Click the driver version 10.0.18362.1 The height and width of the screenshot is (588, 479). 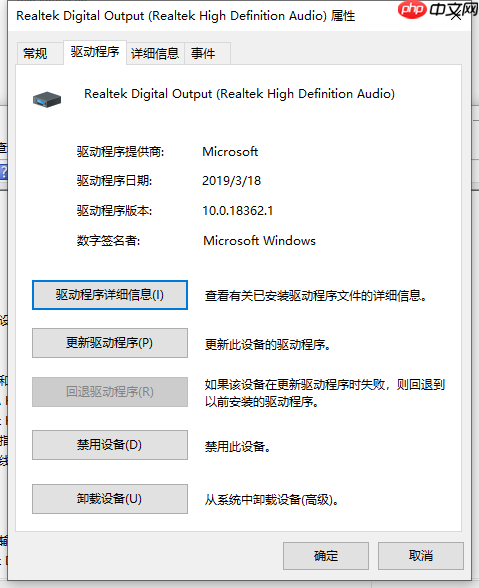point(238,211)
